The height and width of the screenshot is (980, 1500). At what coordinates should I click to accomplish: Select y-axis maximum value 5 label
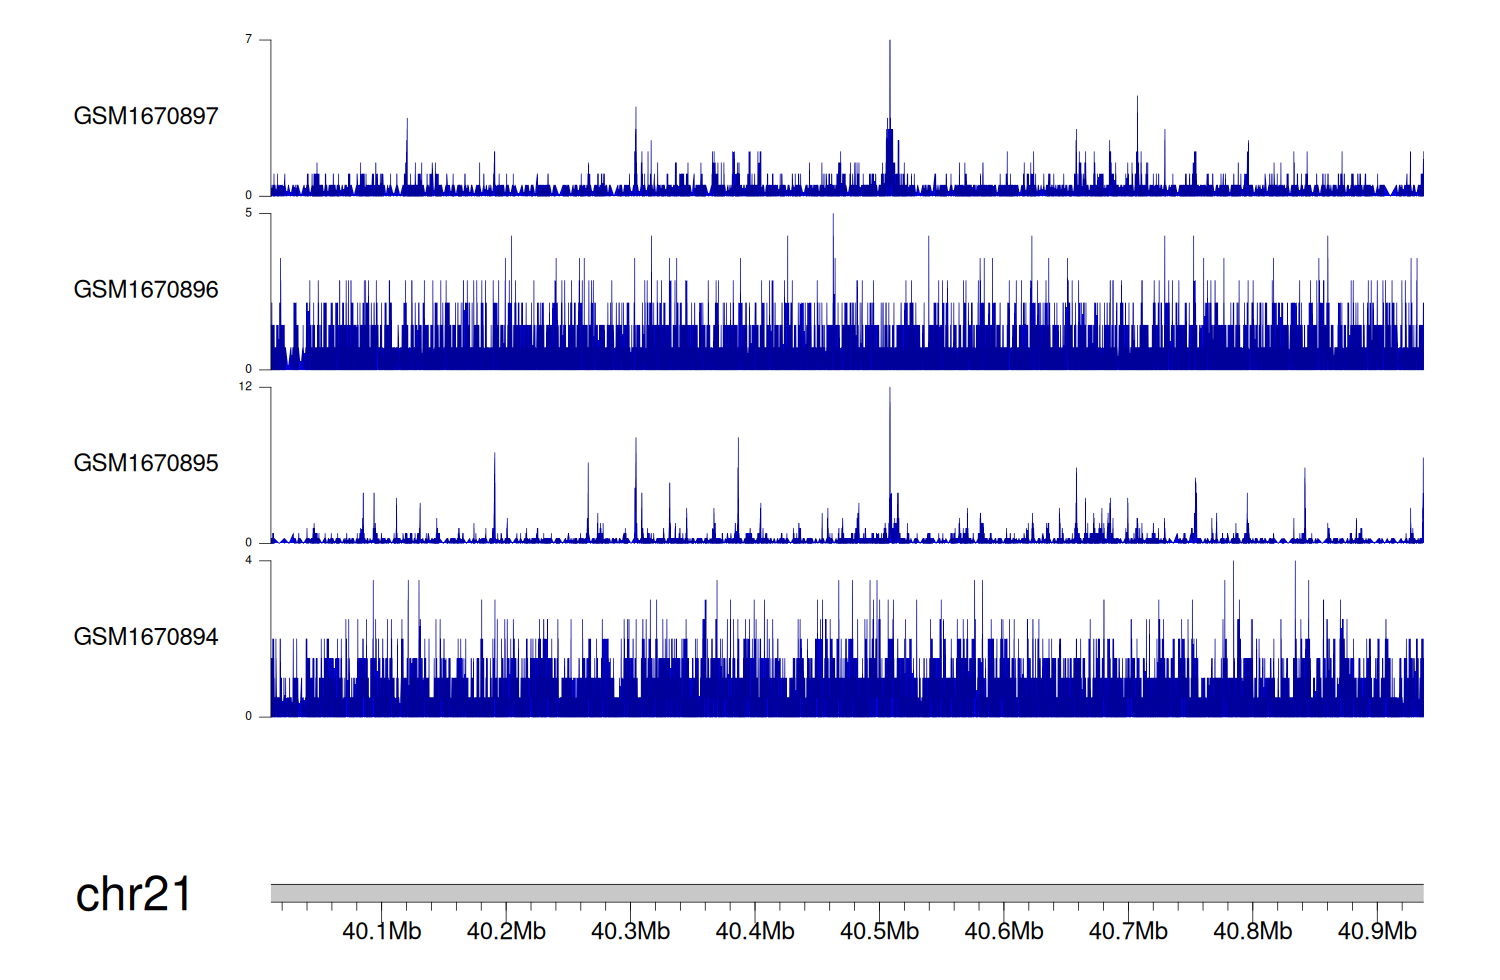tap(249, 213)
